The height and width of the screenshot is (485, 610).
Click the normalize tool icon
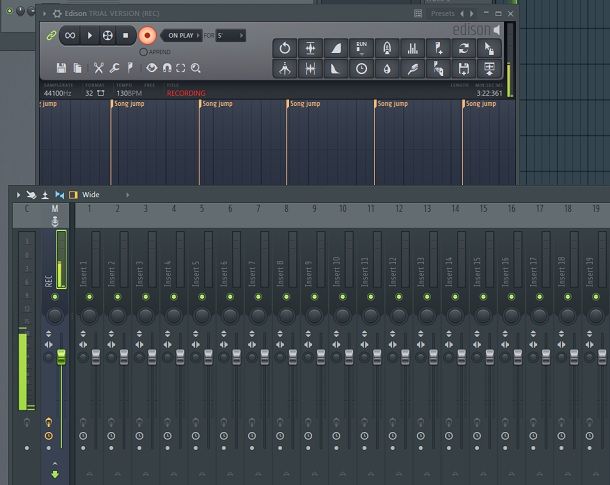click(x=310, y=48)
